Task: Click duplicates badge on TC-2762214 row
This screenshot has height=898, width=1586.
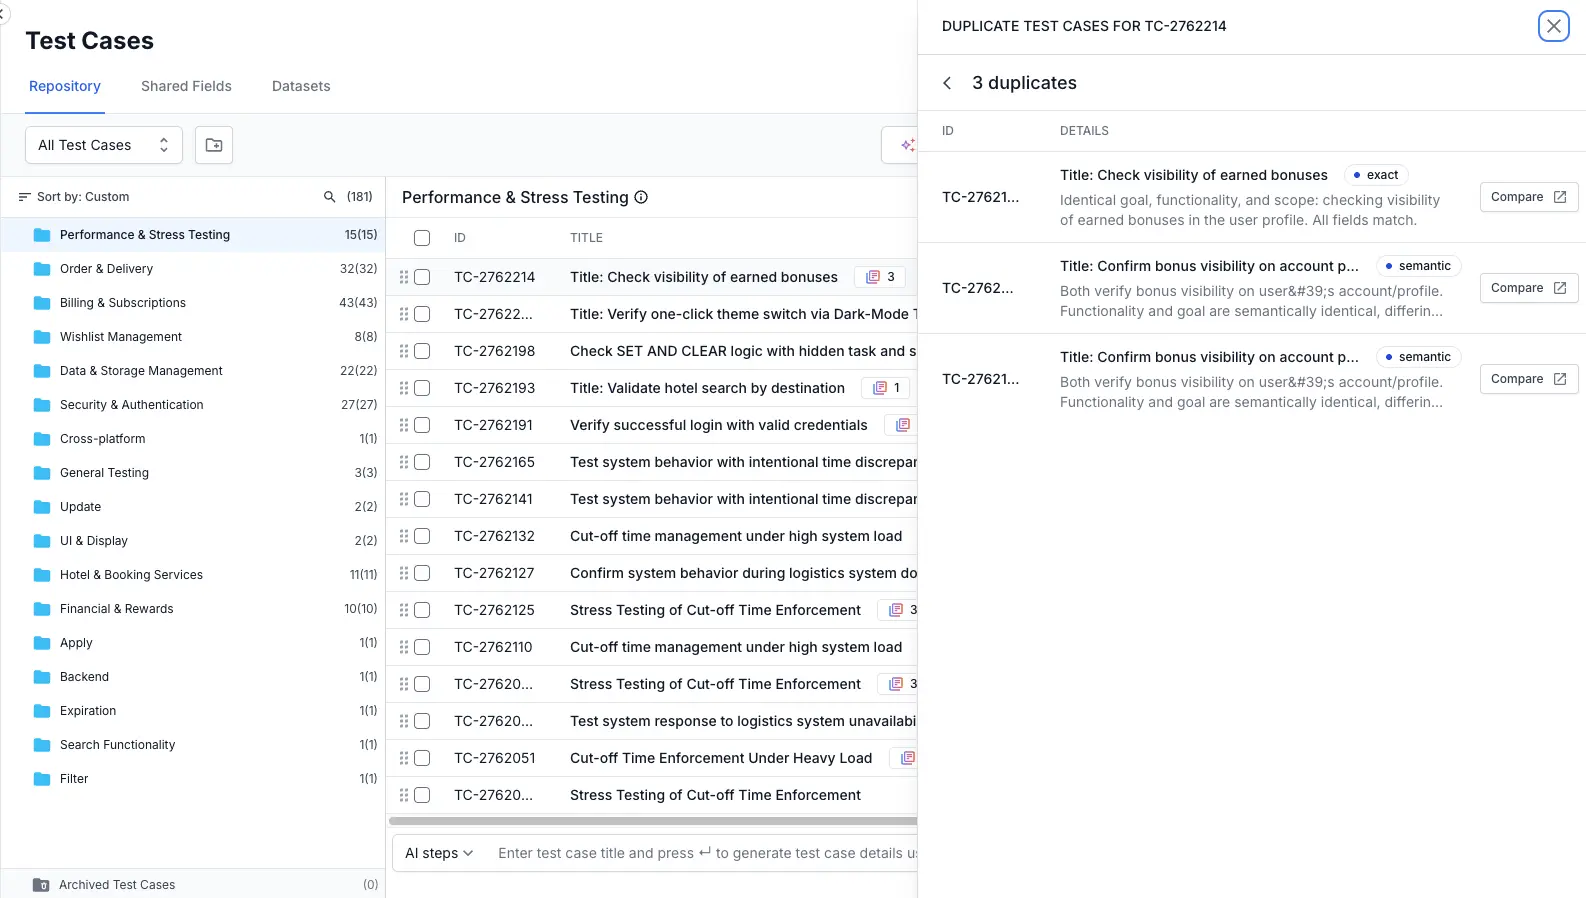Action: (880, 277)
